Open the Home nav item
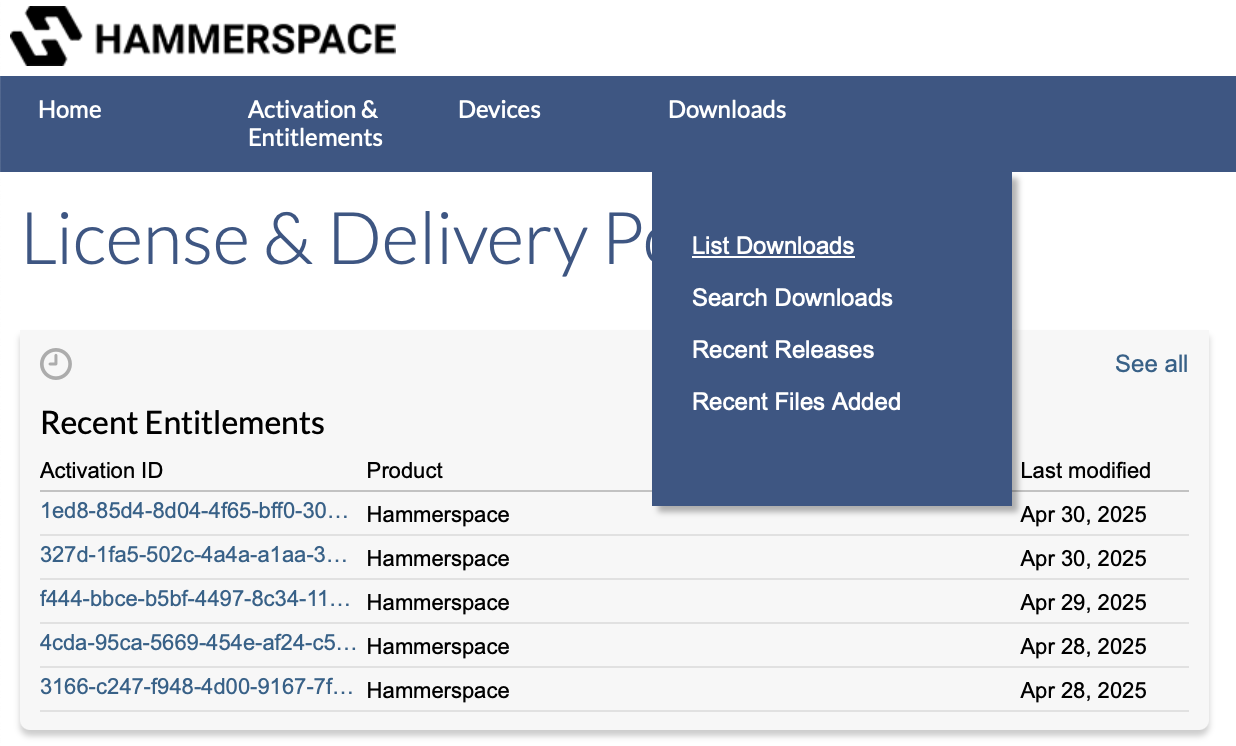The width and height of the screenshot is (1236, 746). [70, 110]
